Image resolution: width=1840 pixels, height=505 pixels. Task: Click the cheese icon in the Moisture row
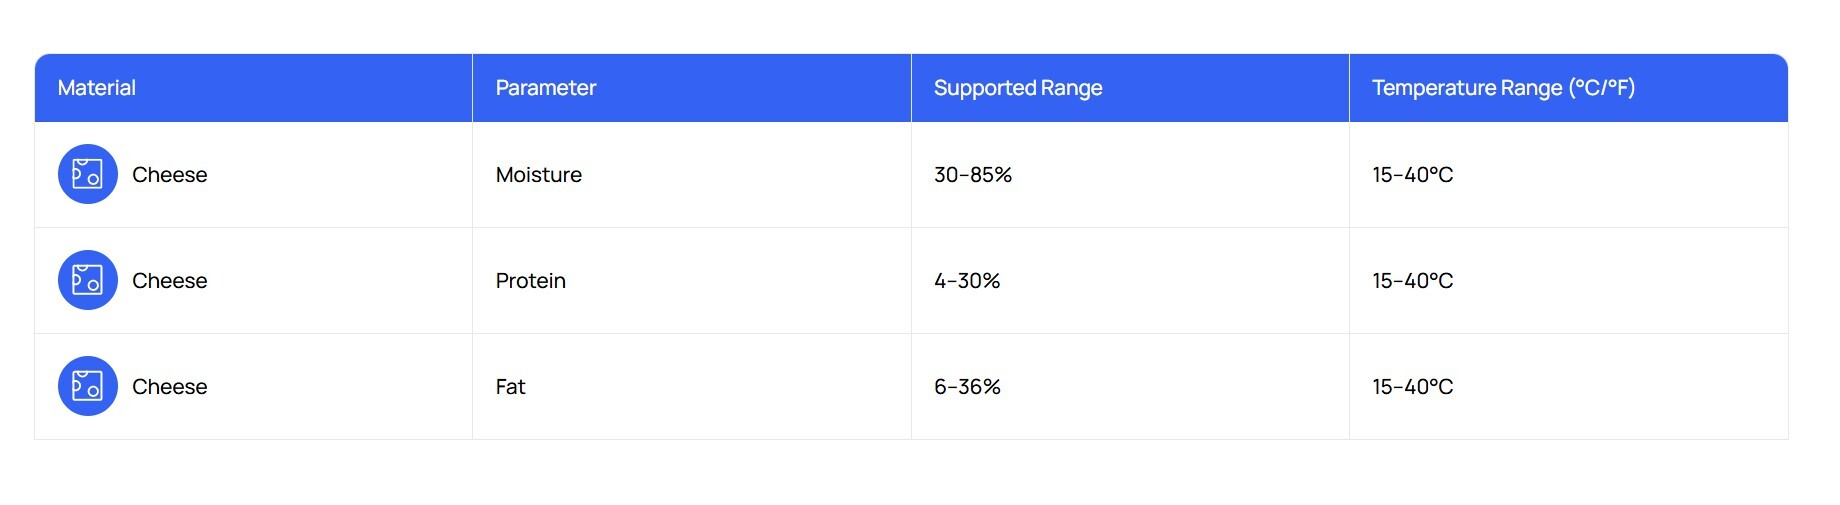tap(88, 174)
